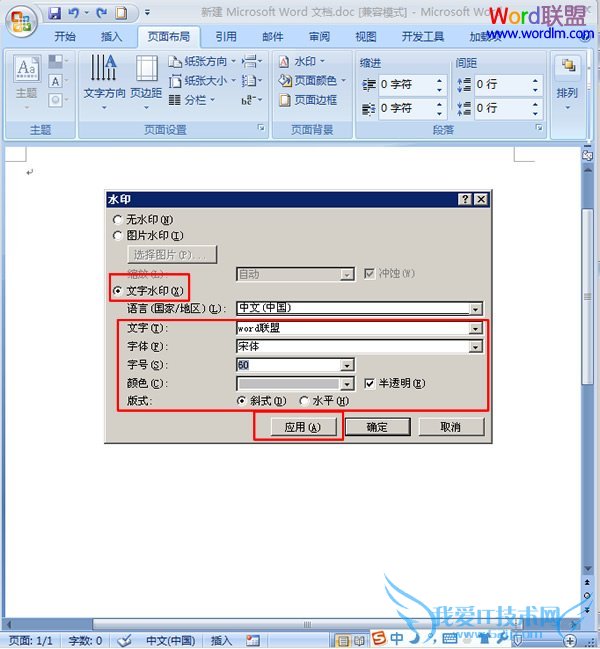Click spell check icon in status bar

[x=124, y=641]
